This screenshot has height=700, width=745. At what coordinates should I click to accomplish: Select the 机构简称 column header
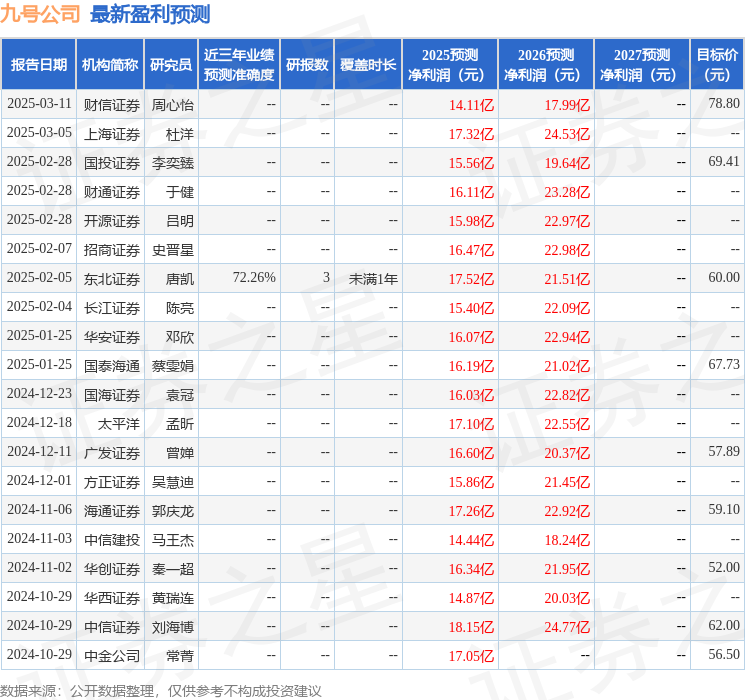[110, 65]
